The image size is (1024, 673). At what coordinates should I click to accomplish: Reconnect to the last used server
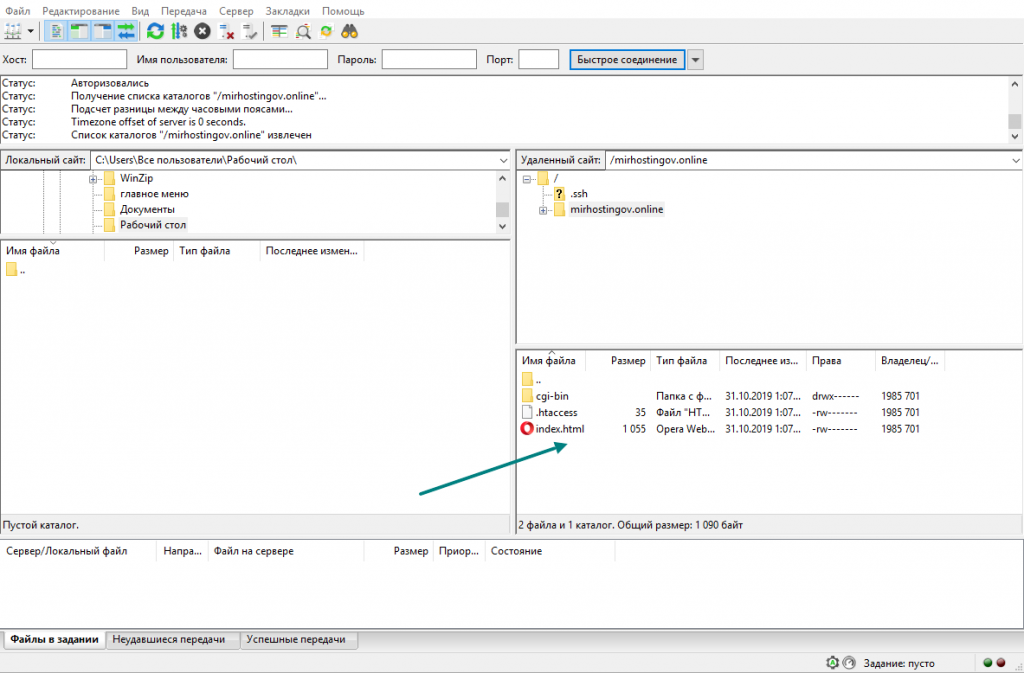tap(250, 31)
